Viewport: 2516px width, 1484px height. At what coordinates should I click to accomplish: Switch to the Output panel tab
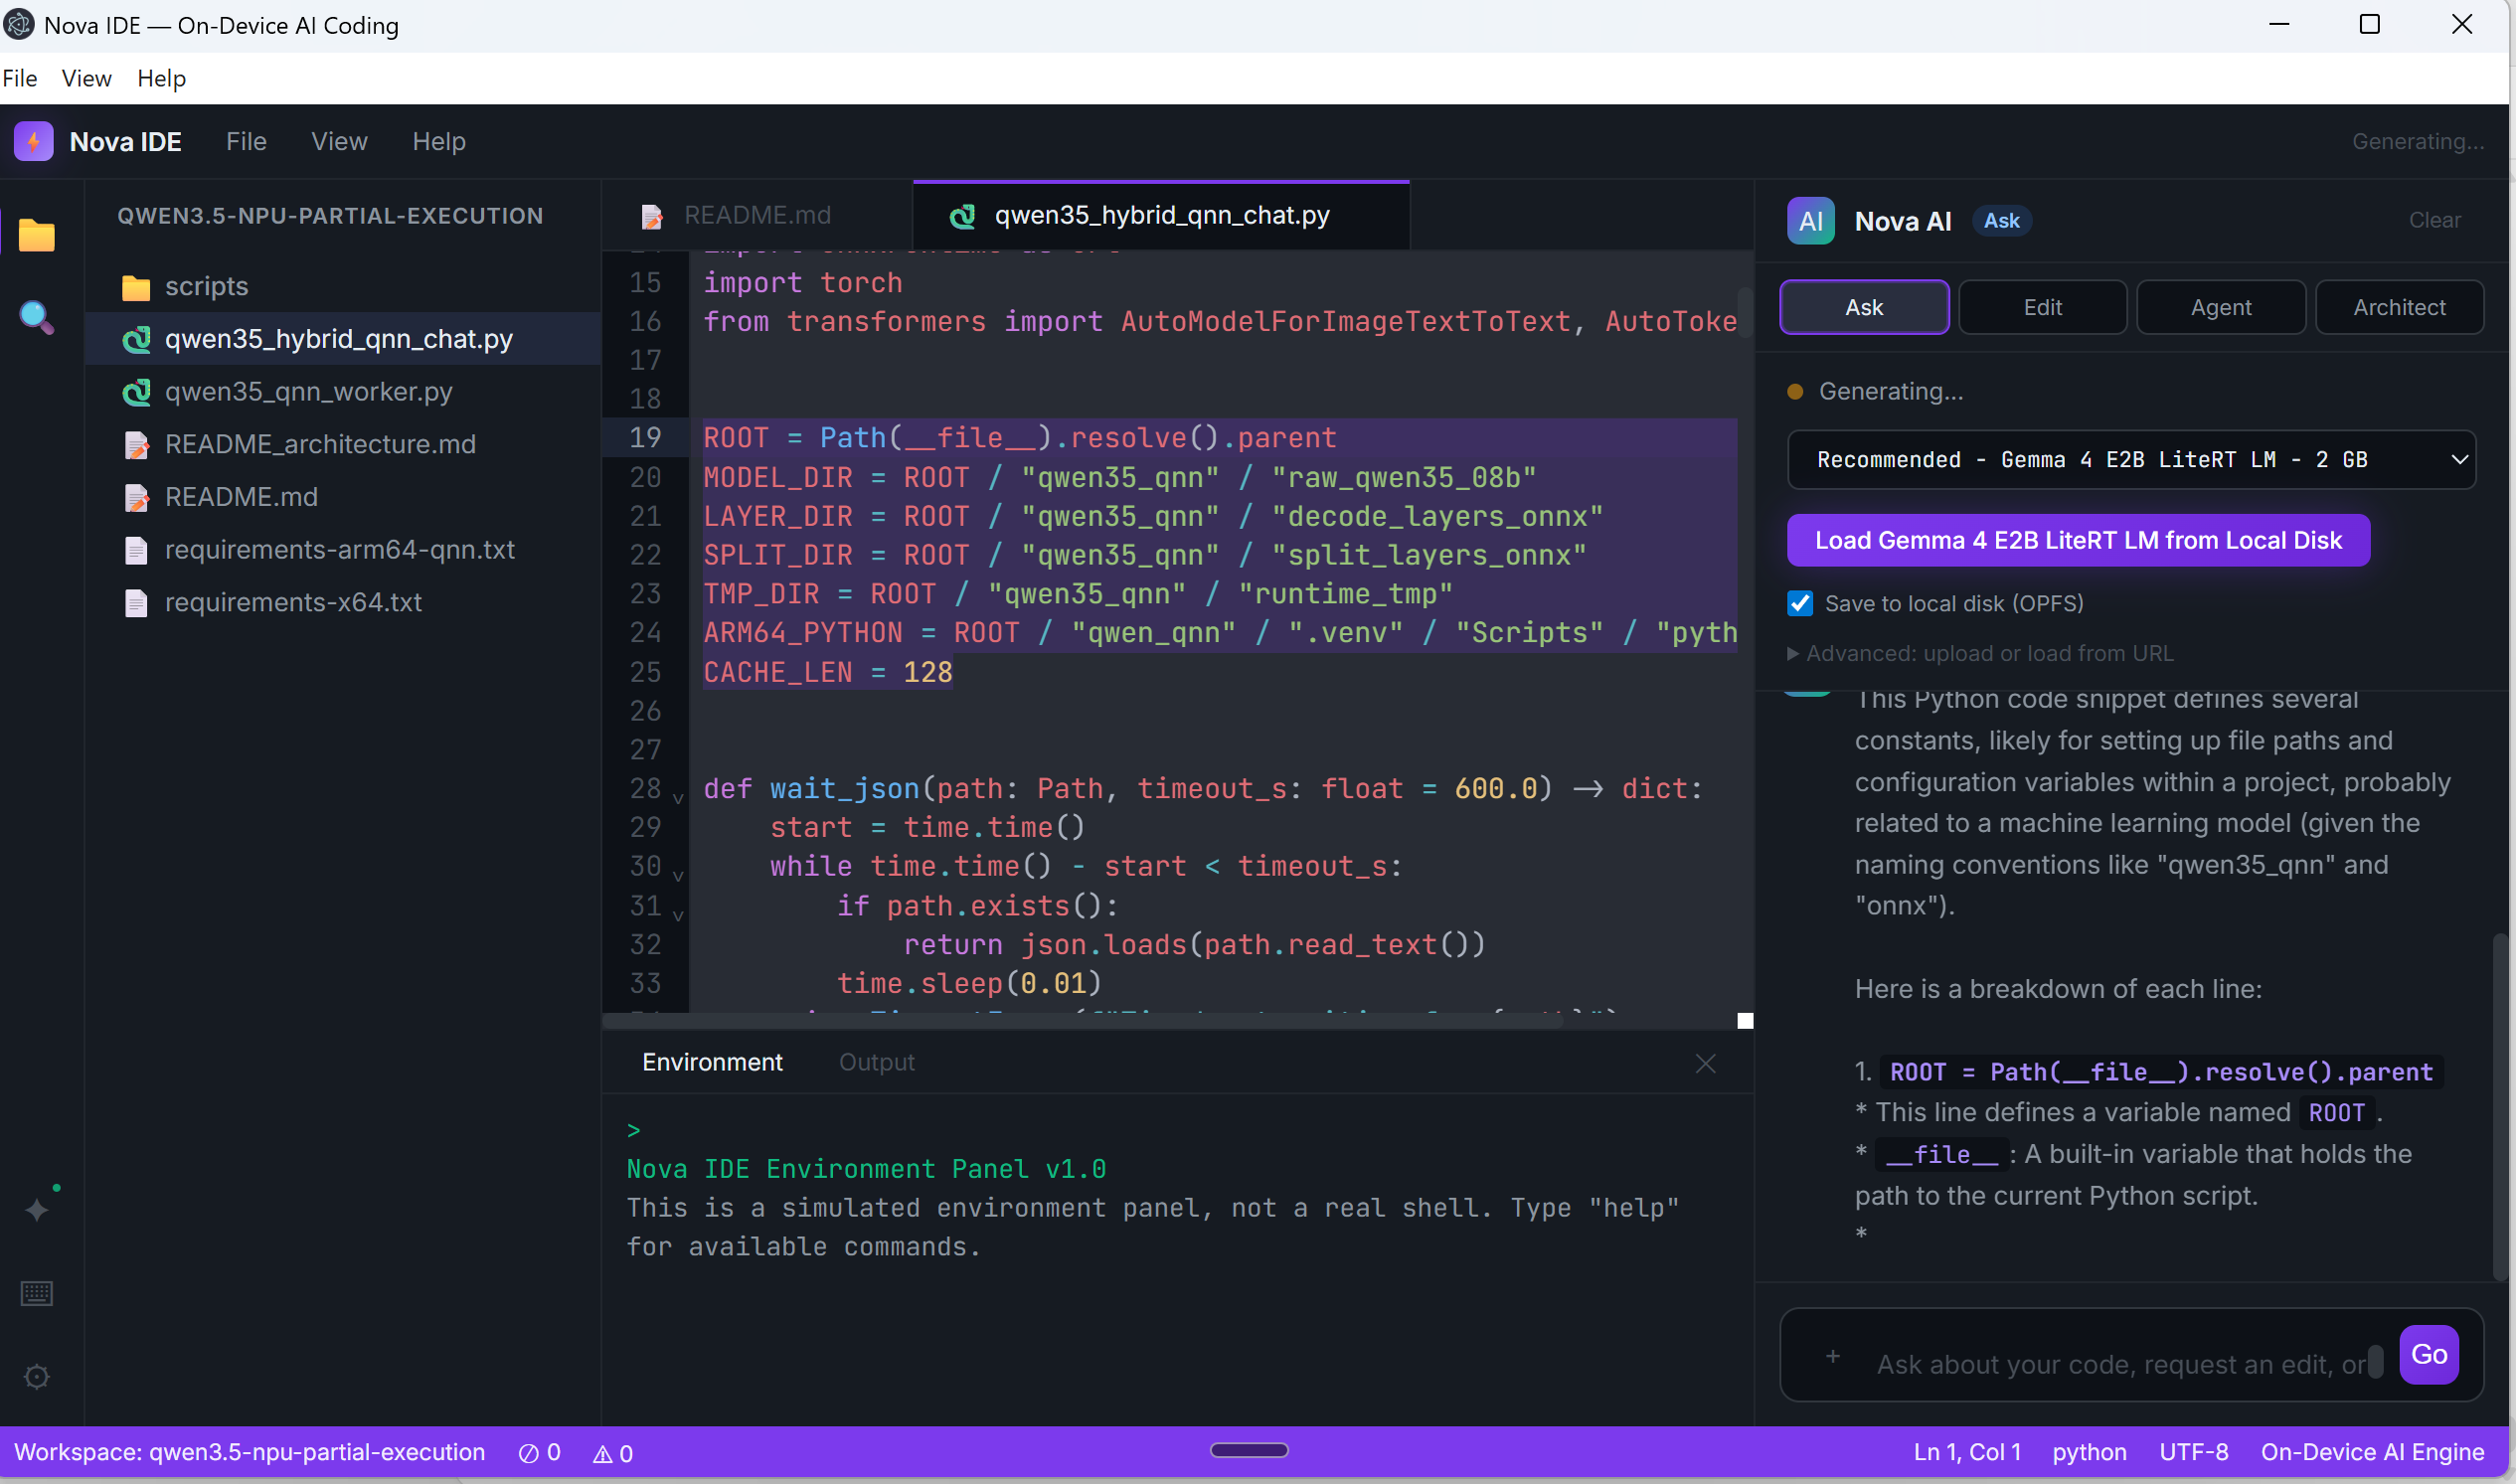pyautogui.click(x=876, y=1062)
